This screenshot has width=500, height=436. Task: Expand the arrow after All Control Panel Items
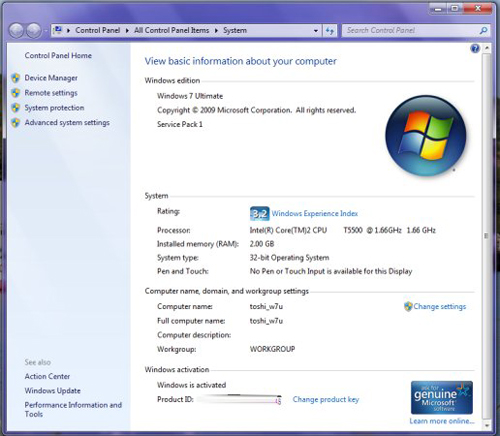(x=216, y=30)
